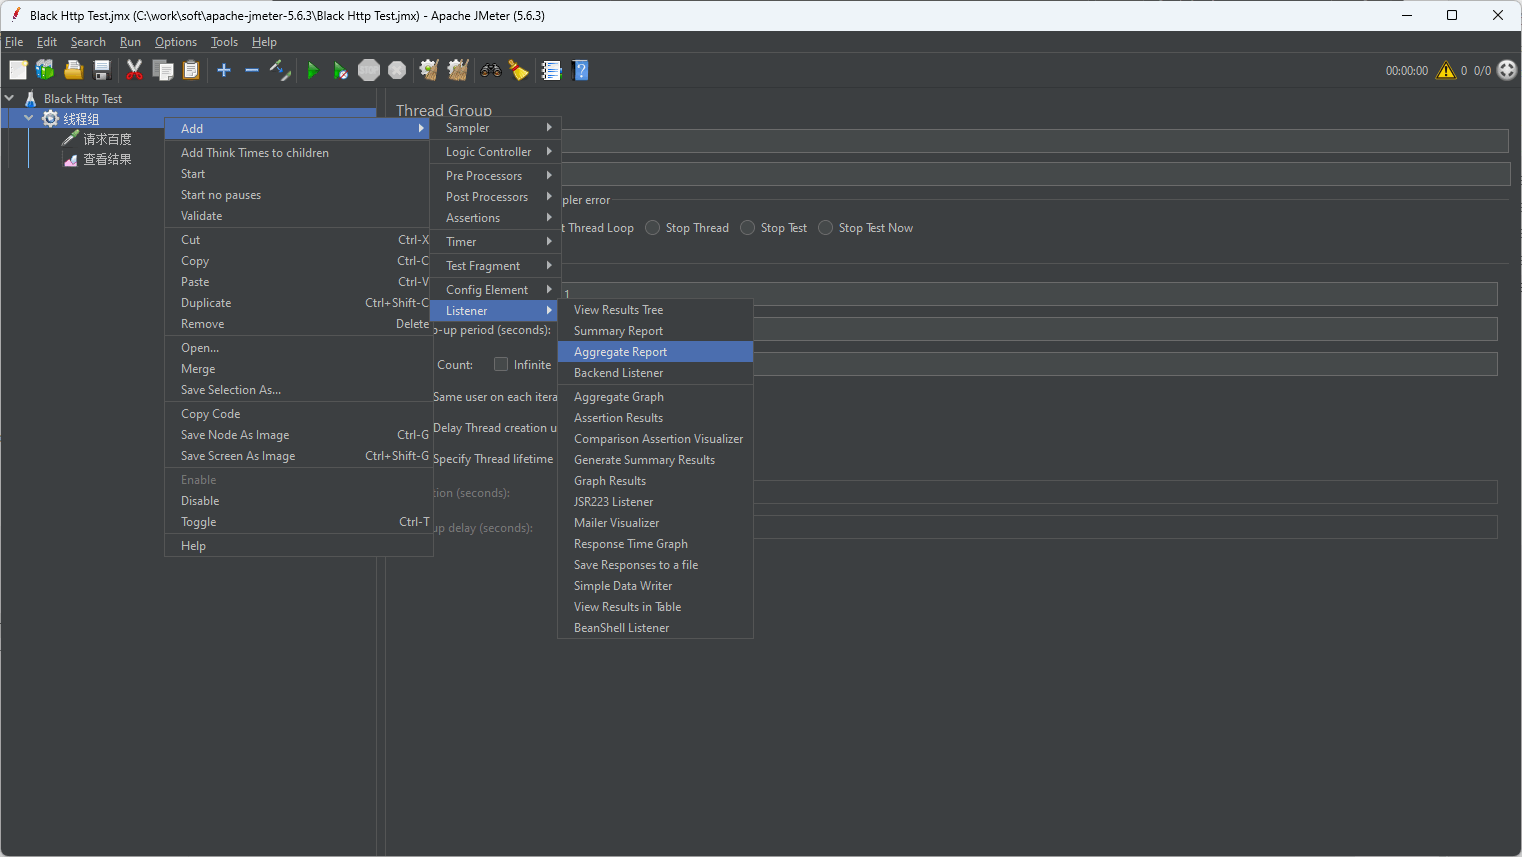Collapse all nodes with minus icon
This screenshot has width=1522, height=857.
point(252,70)
